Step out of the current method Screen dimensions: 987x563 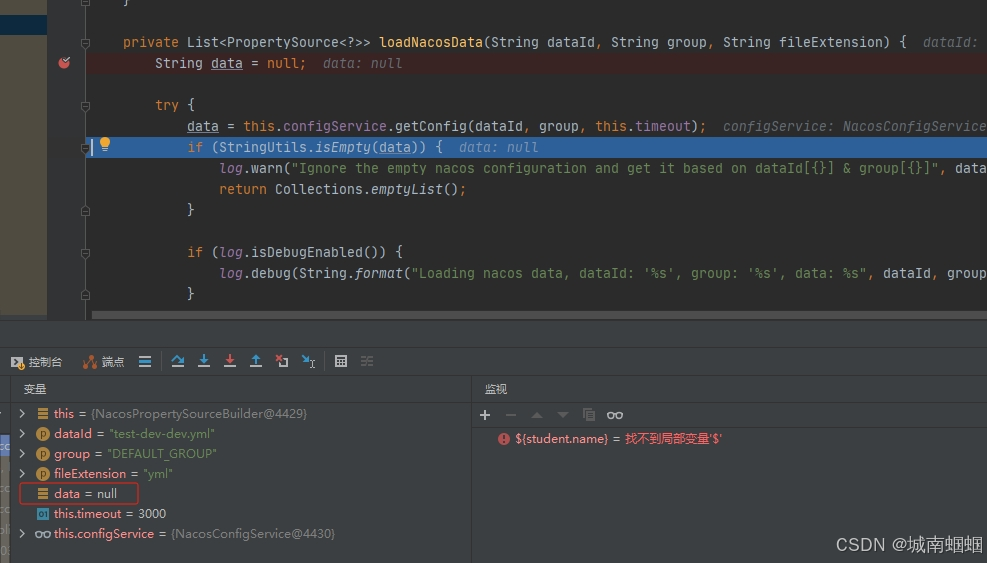pyautogui.click(x=256, y=361)
